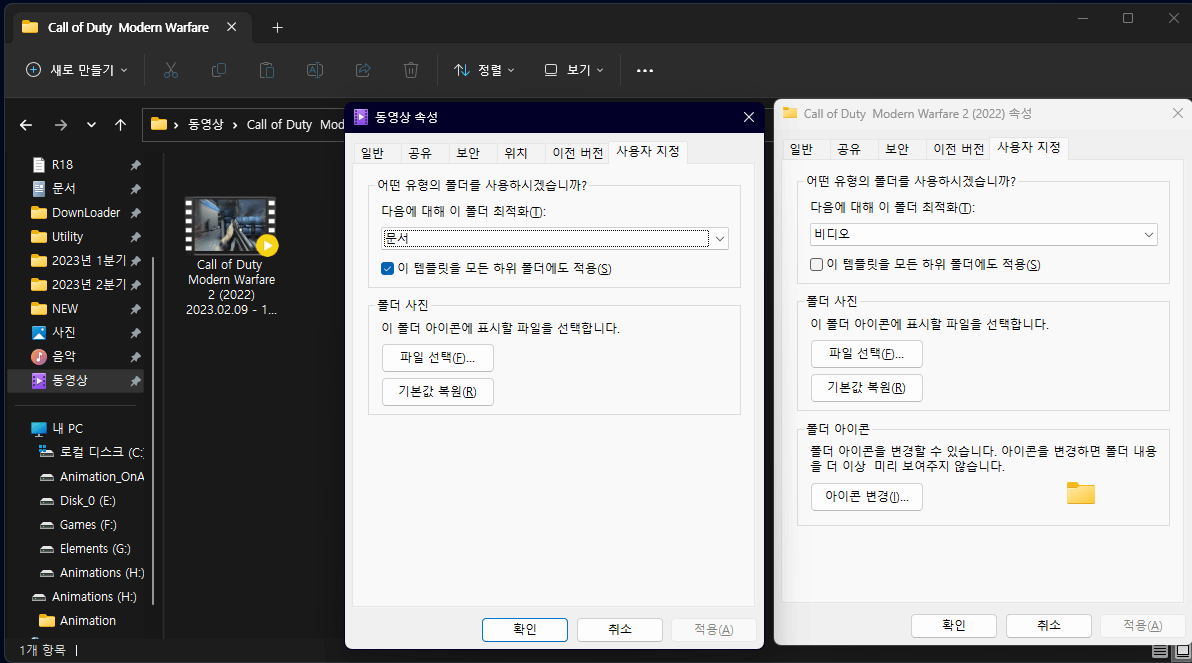Open Animations (H:) under 내 PC
This screenshot has height=663, width=1192.
(102, 573)
